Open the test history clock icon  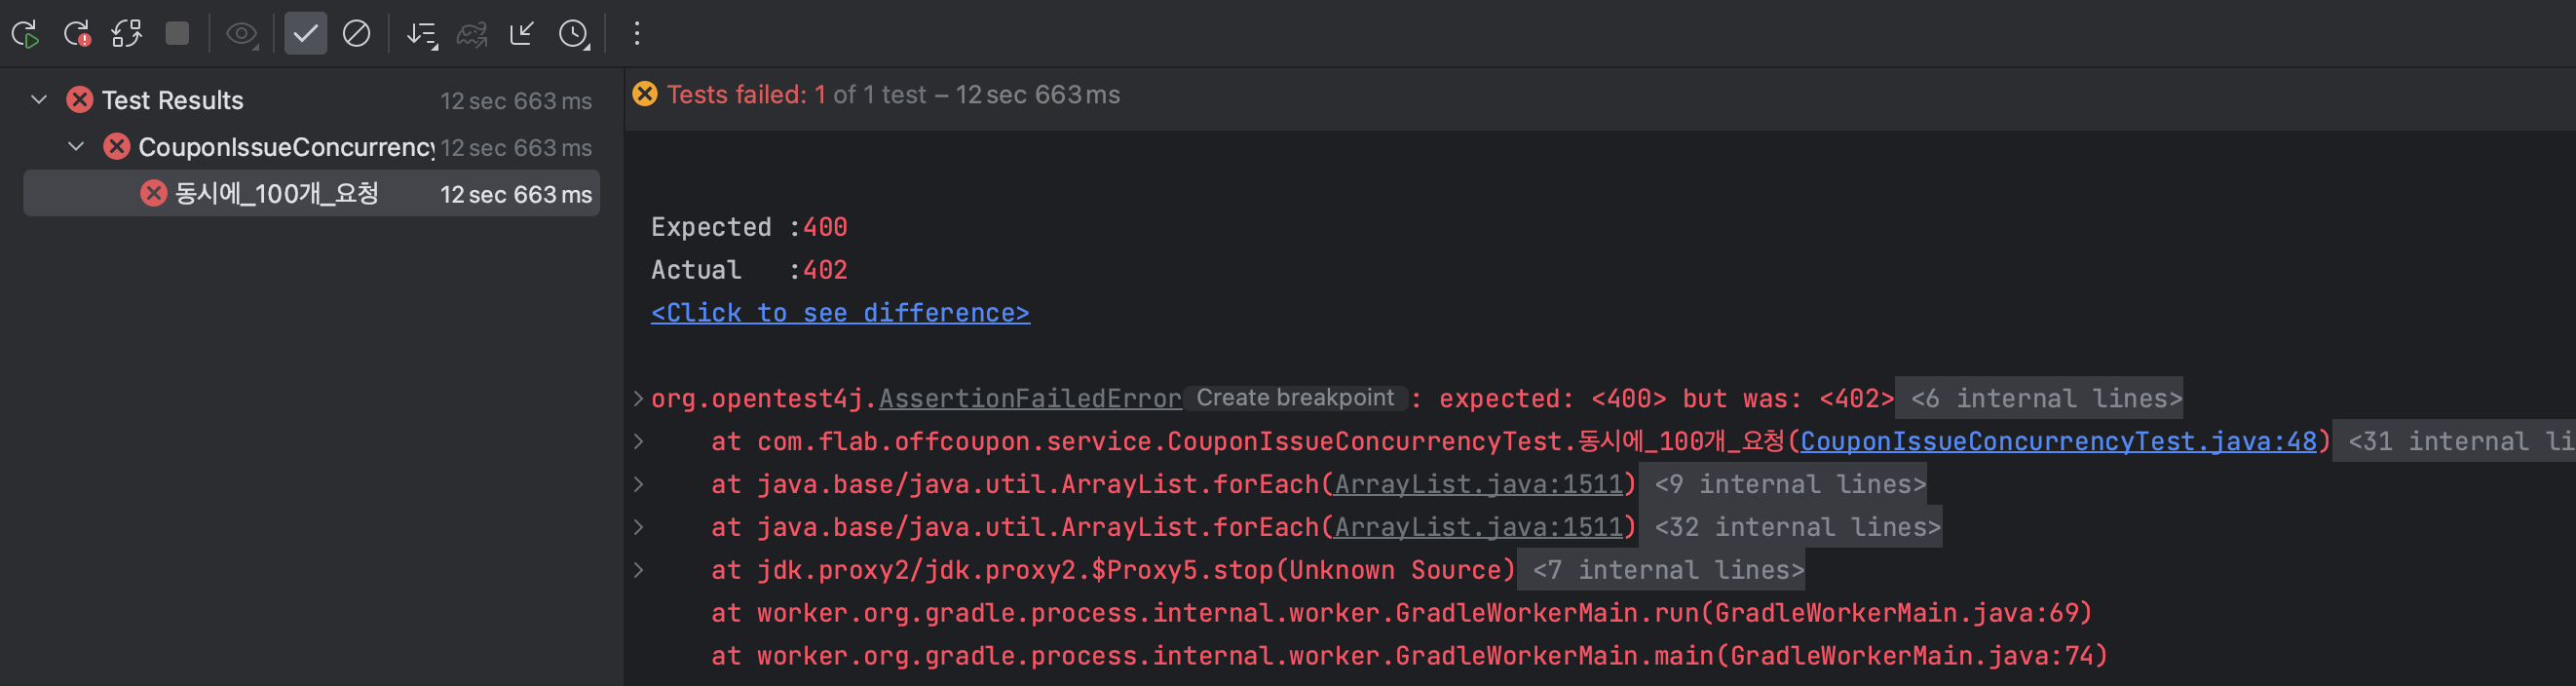tap(574, 34)
